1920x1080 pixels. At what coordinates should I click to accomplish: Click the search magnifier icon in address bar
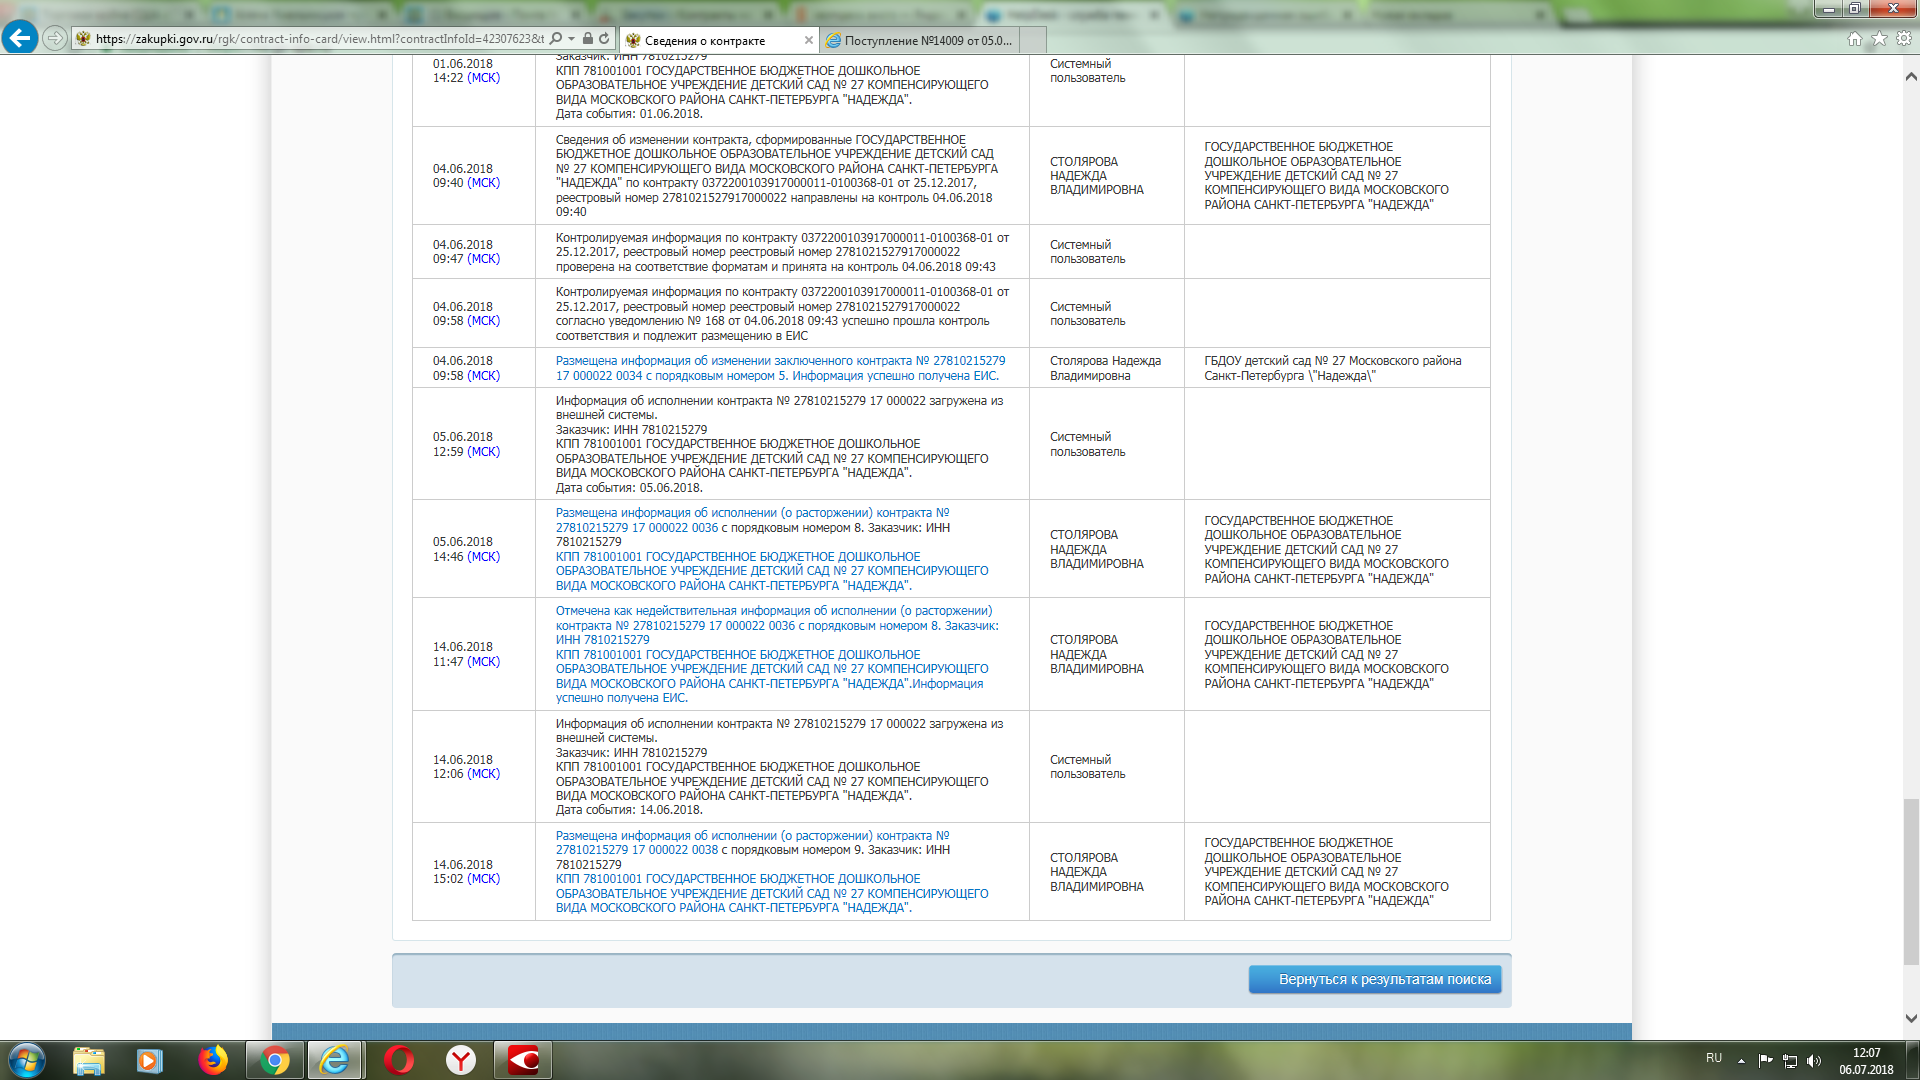556,39
